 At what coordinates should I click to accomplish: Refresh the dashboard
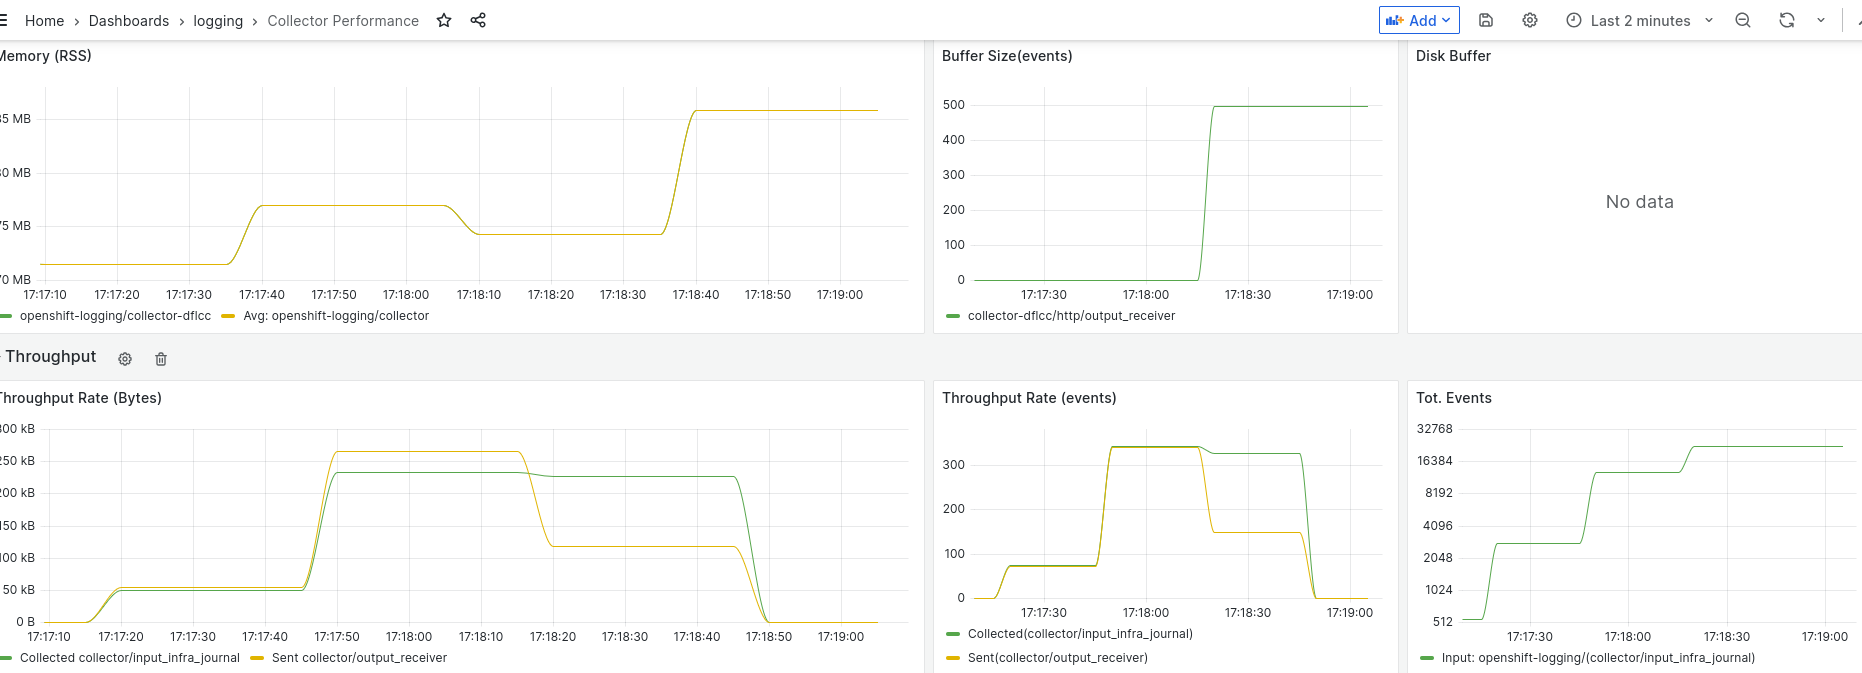[1787, 20]
